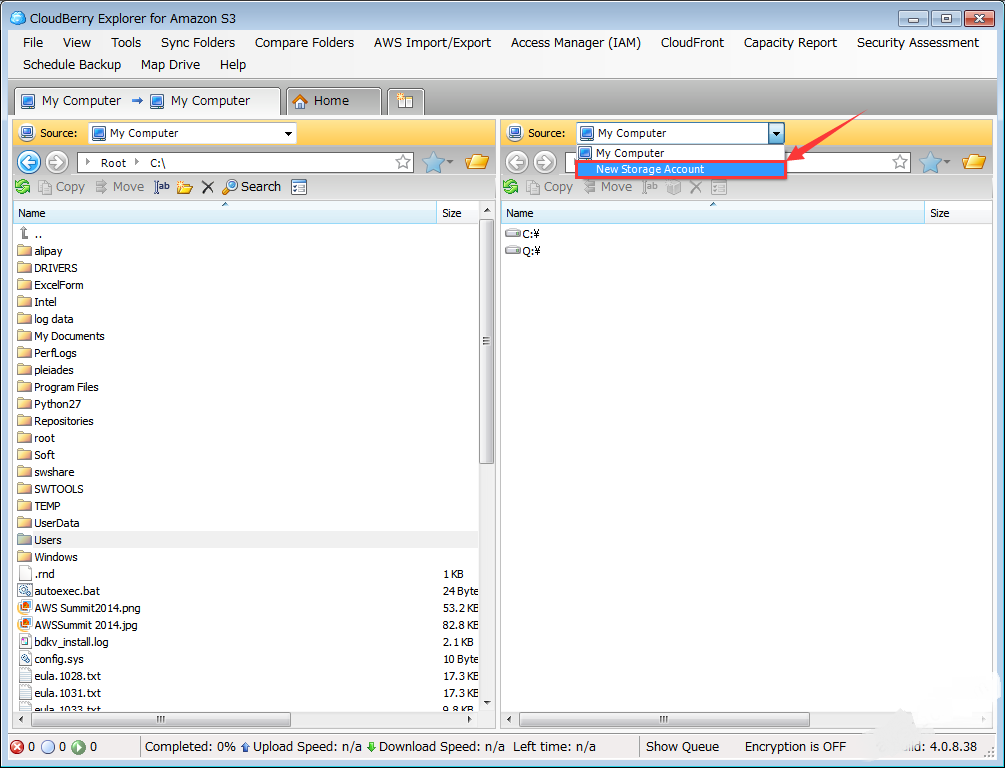Screen dimensions: 1005x768
Task: Go back in the left pane navigation
Action: 29,162
